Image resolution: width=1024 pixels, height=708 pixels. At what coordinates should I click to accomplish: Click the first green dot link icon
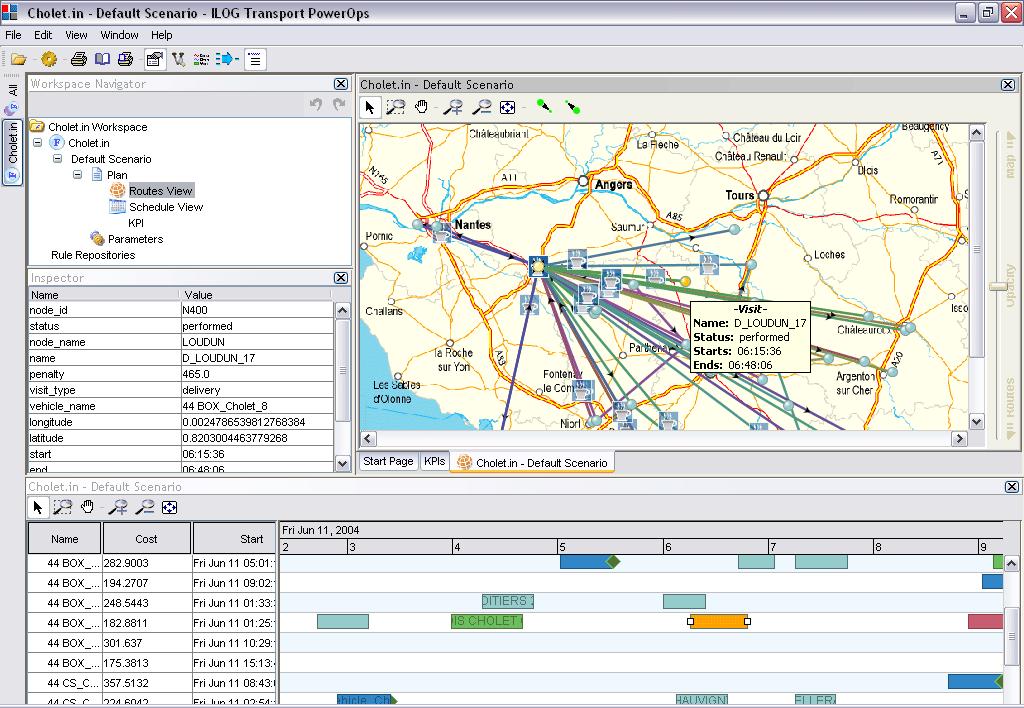point(543,106)
